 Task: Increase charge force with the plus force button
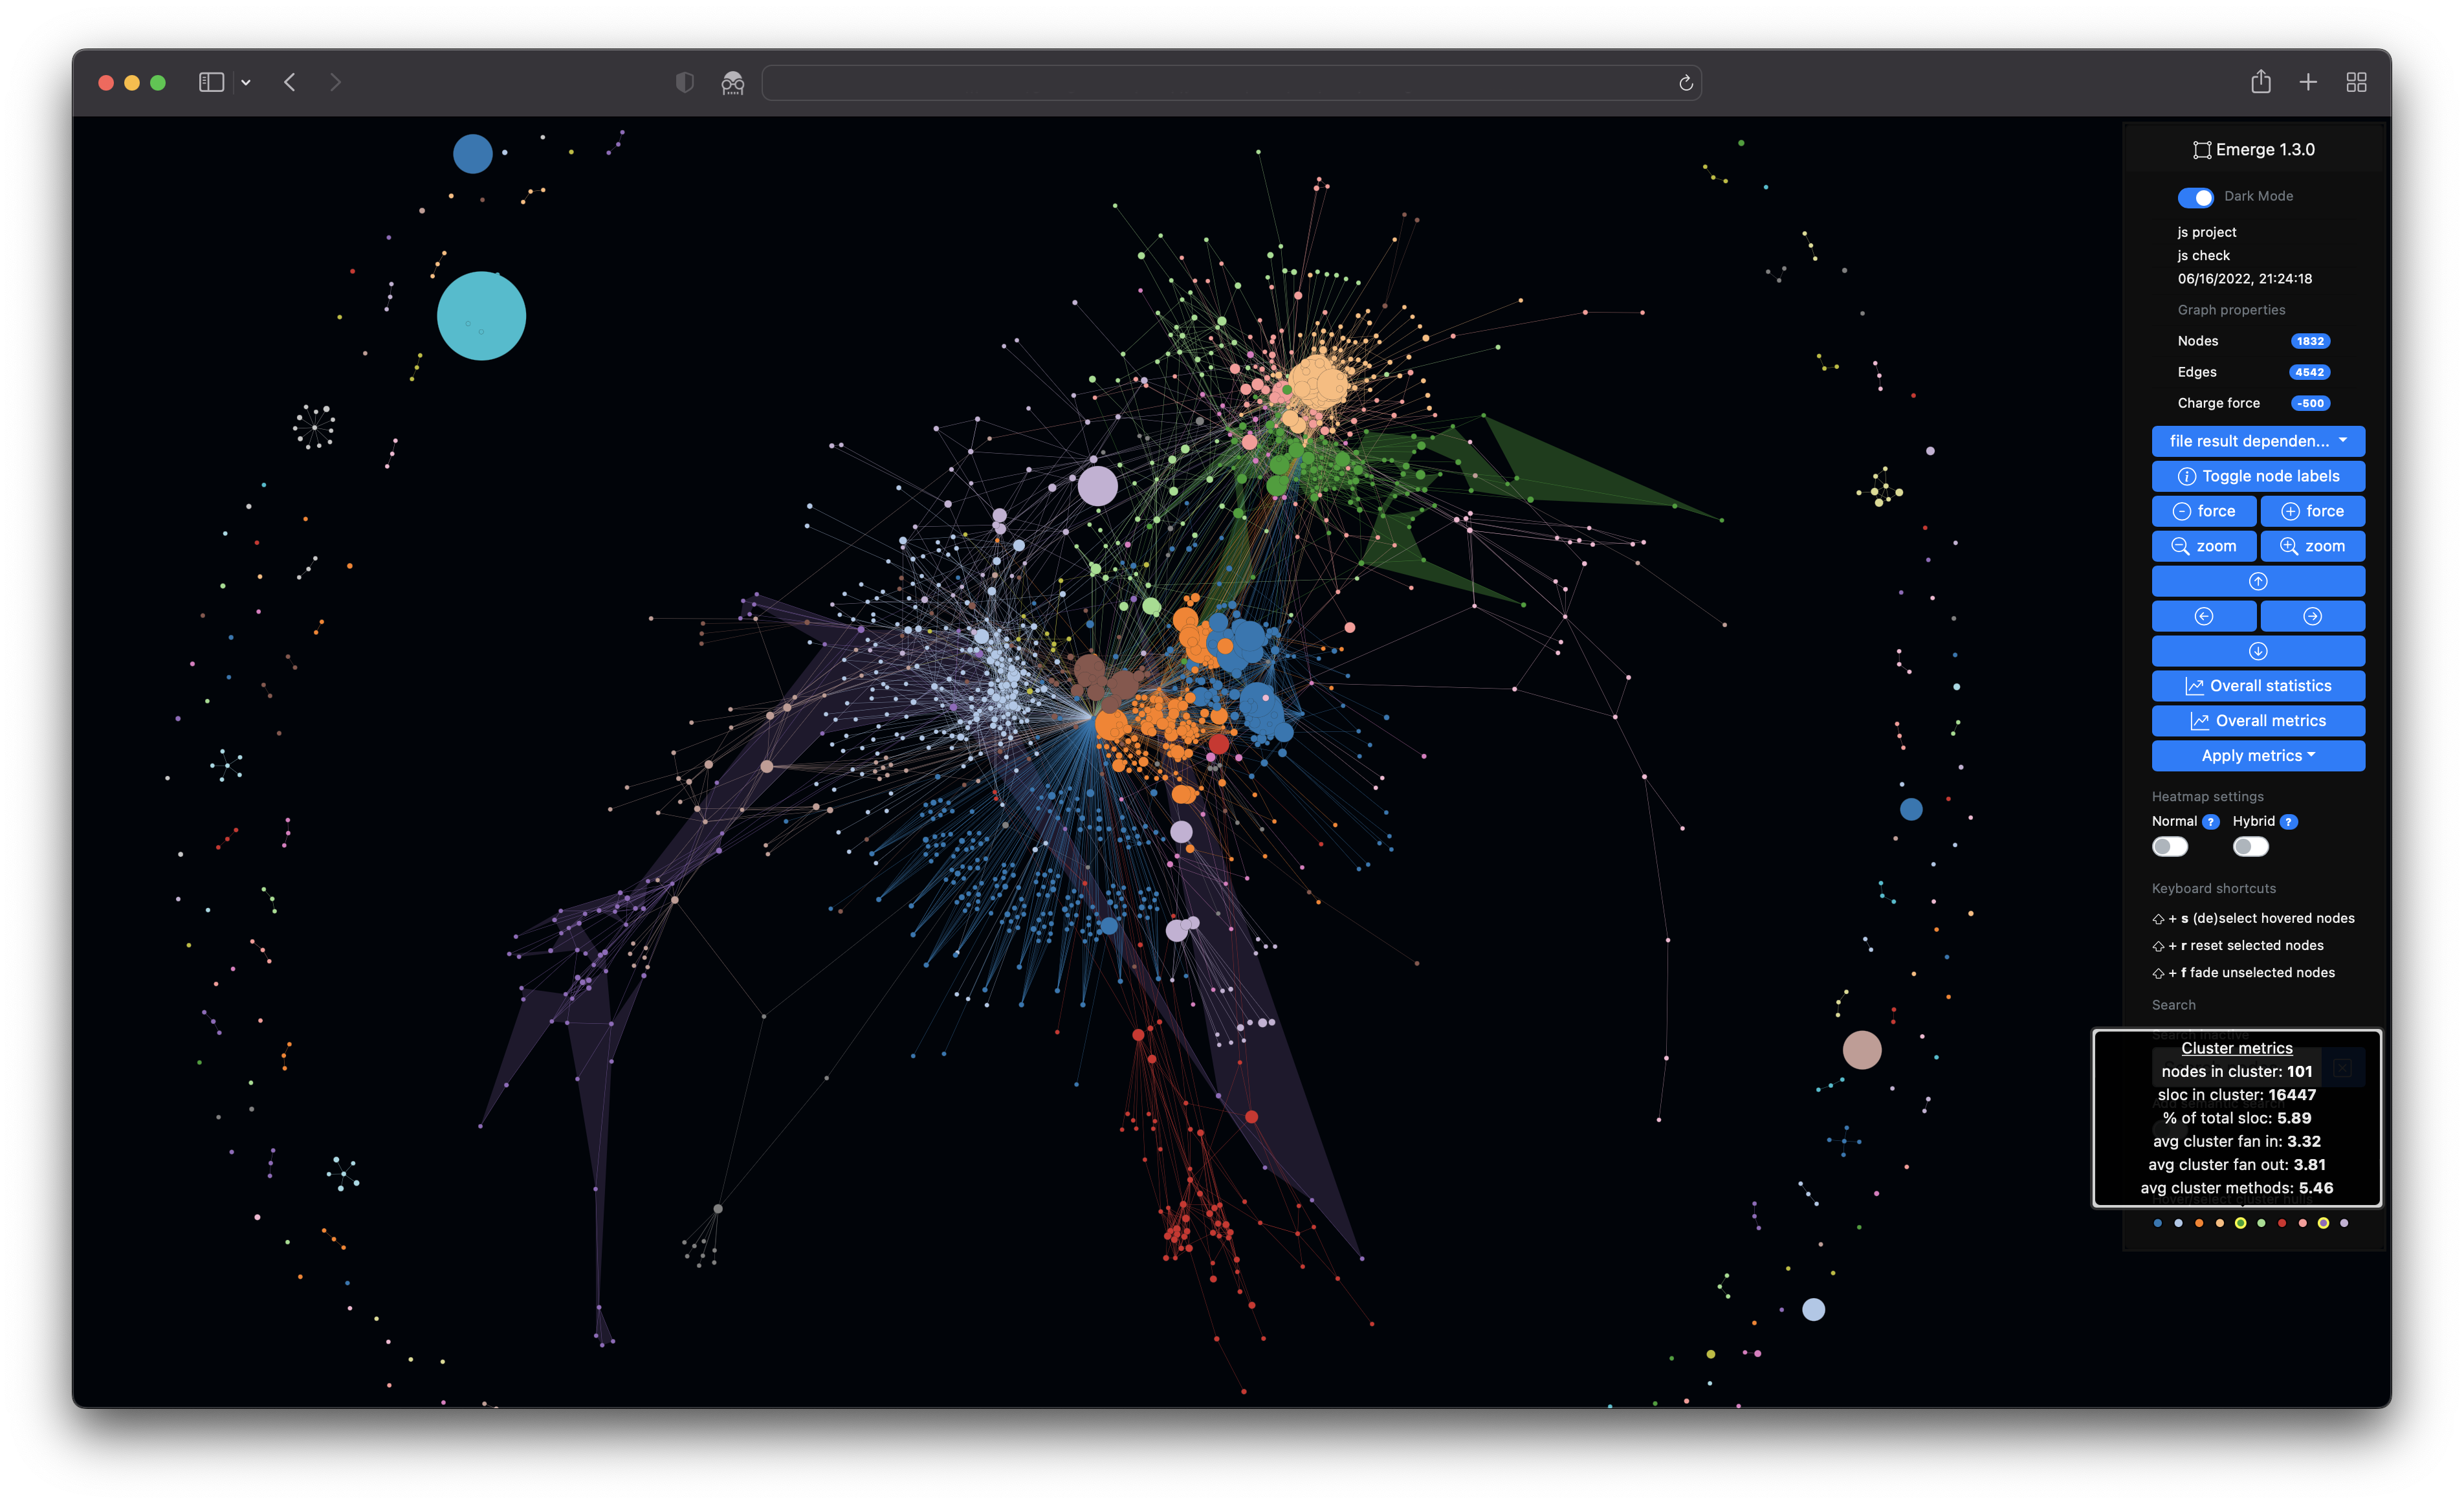[x=2312, y=511]
